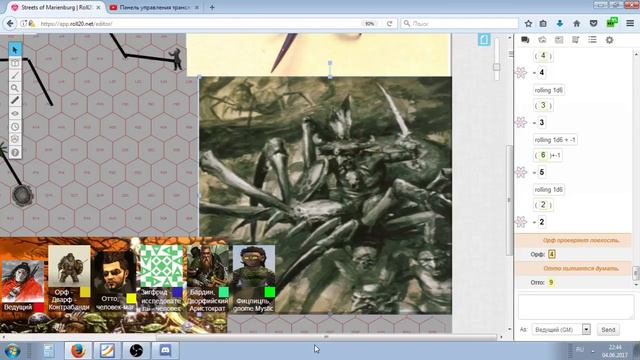Select the arrow Select tool in toolbox
640x360 pixels.
15,50
